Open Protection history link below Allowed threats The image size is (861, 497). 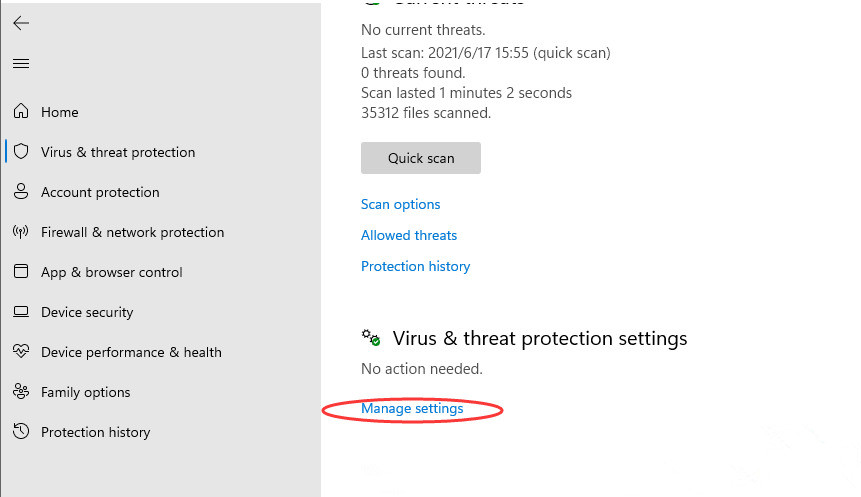point(415,266)
